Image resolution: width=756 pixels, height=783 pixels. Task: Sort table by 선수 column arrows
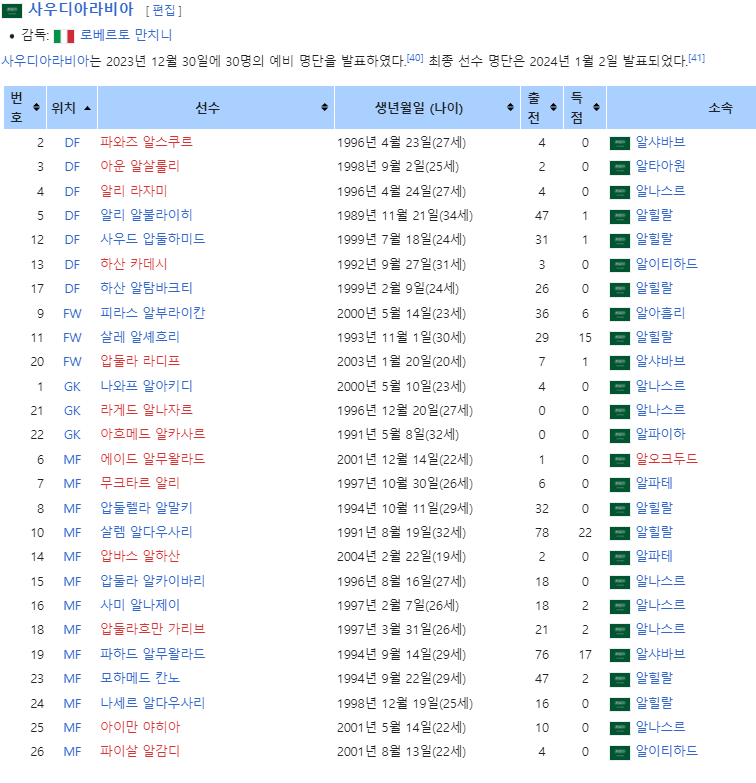pos(325,107)
